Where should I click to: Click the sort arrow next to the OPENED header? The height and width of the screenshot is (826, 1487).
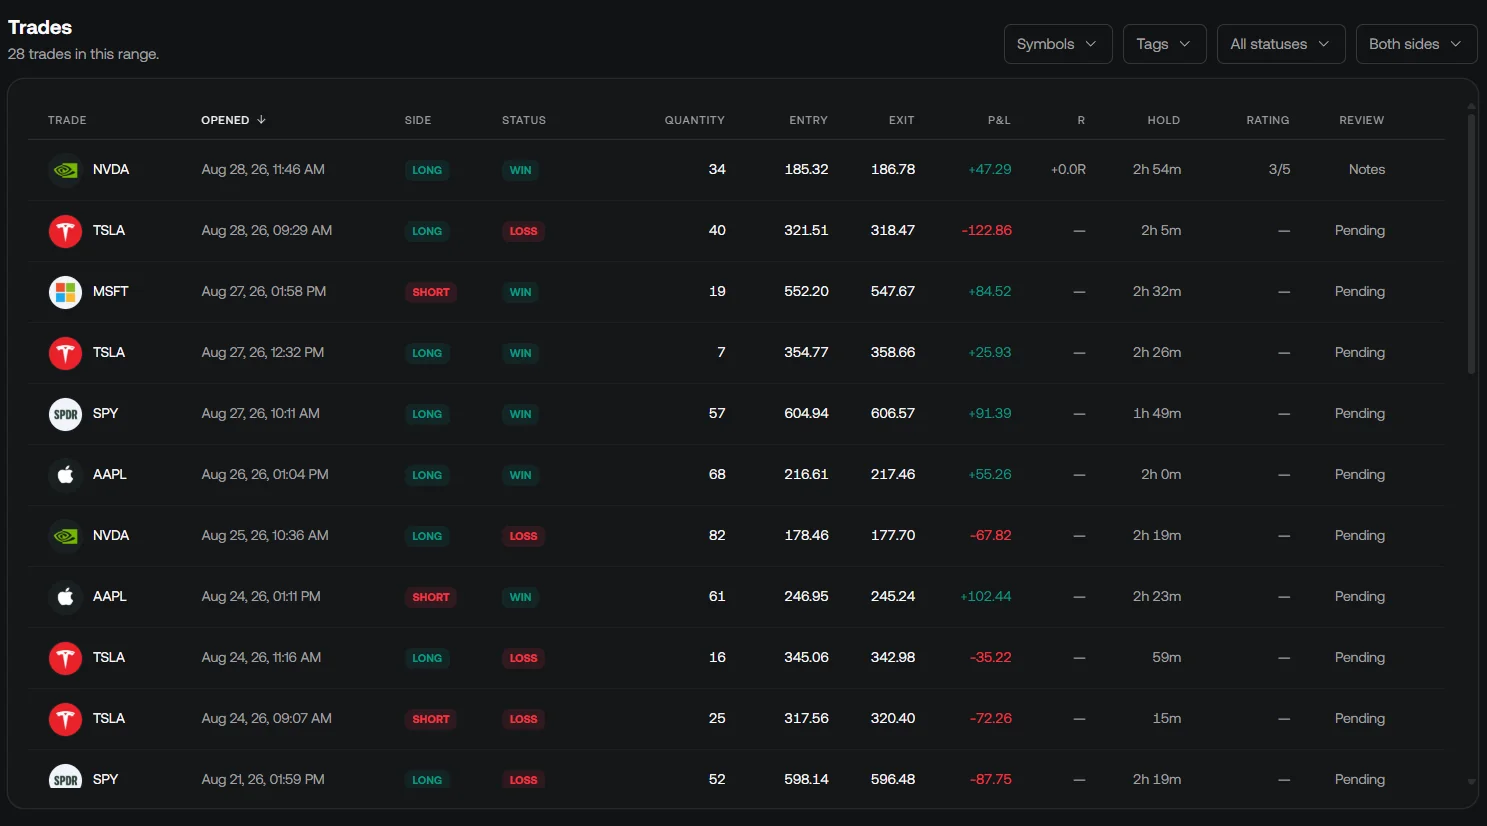pos(261,120)
